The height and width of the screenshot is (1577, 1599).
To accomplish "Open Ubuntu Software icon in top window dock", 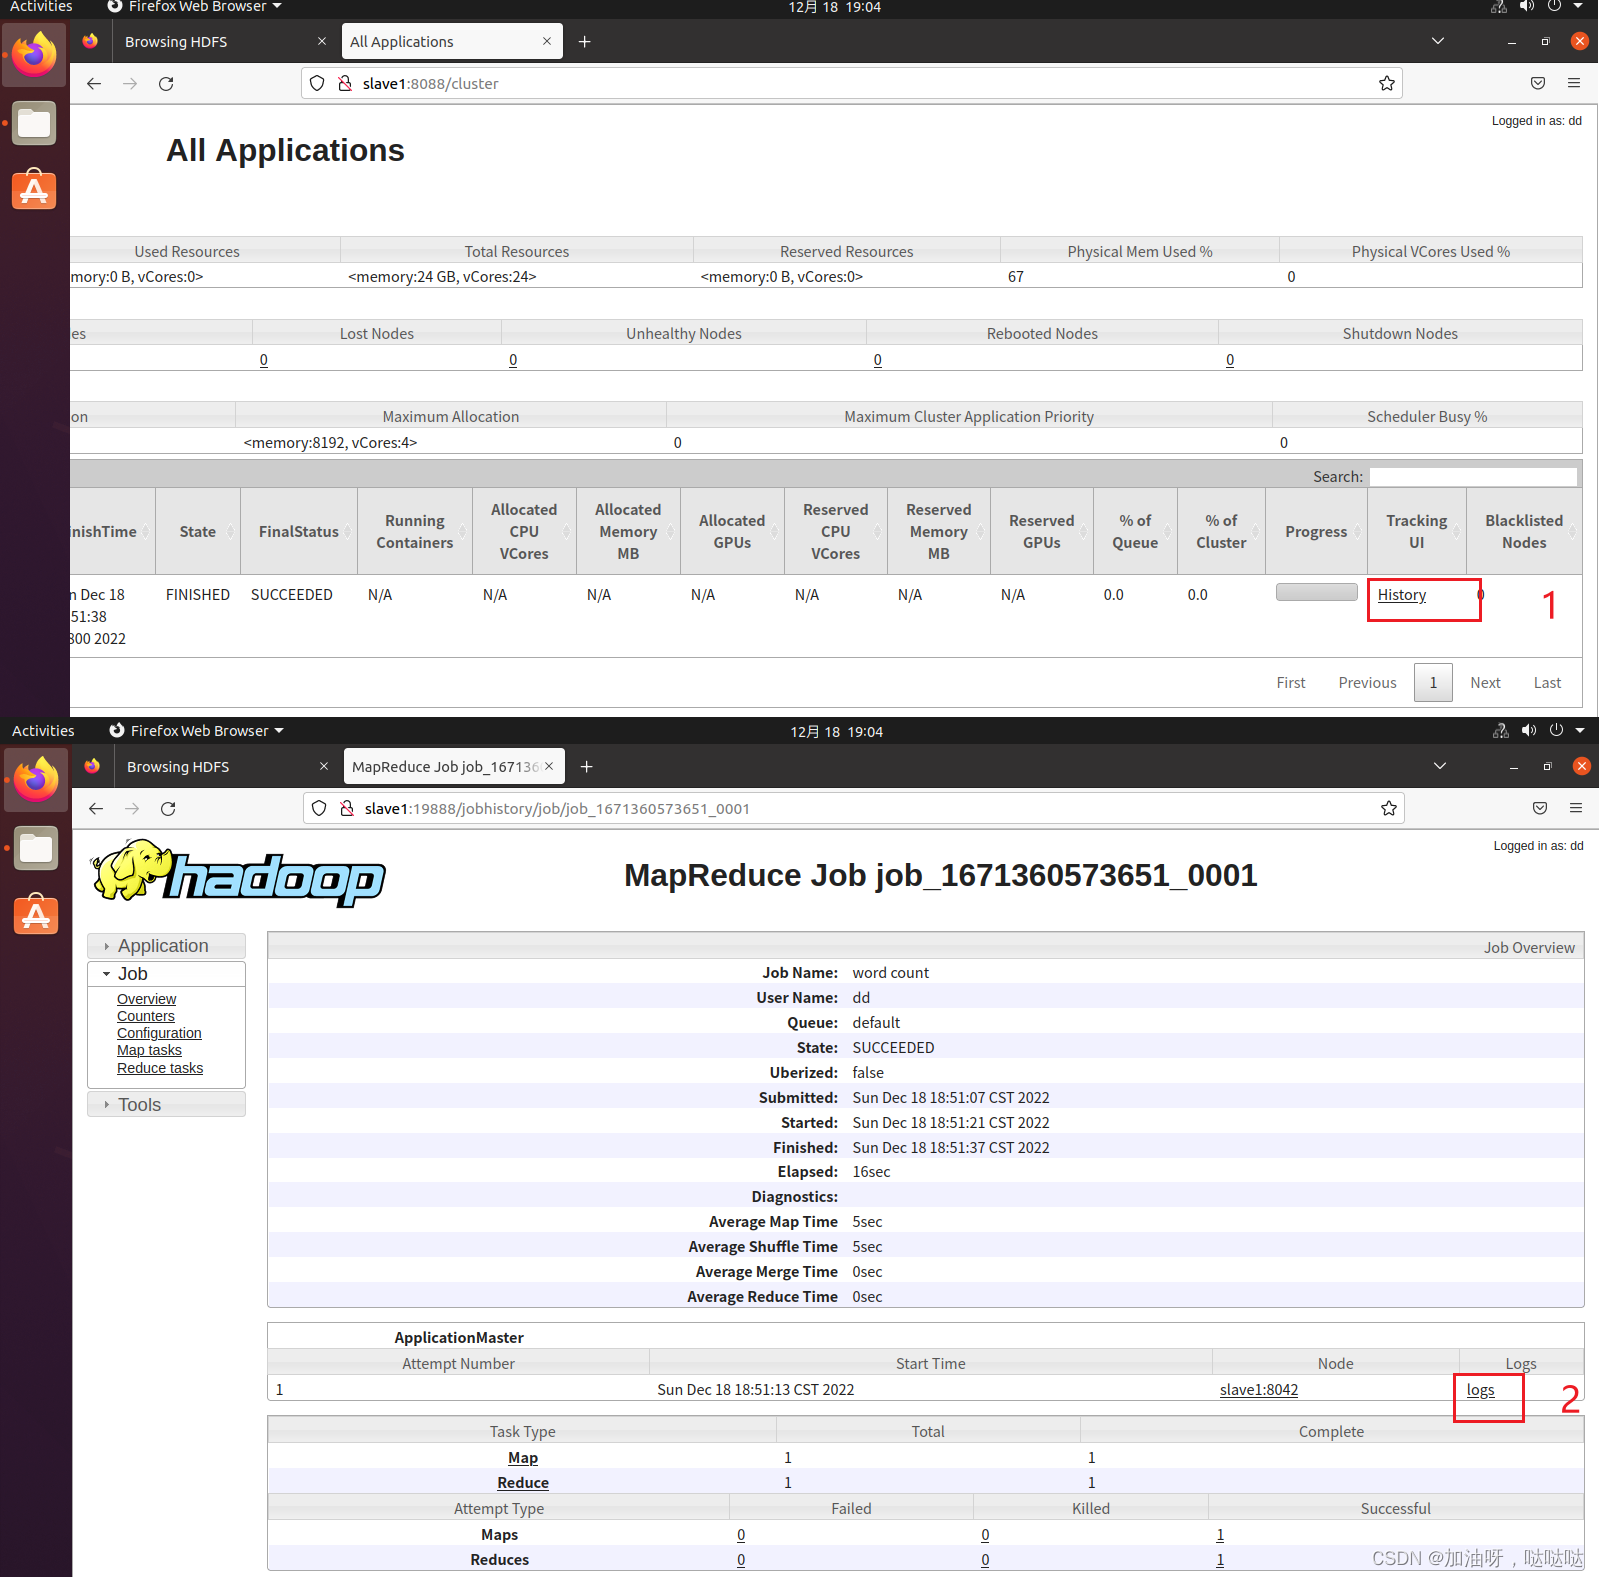I will pos(35,189).
